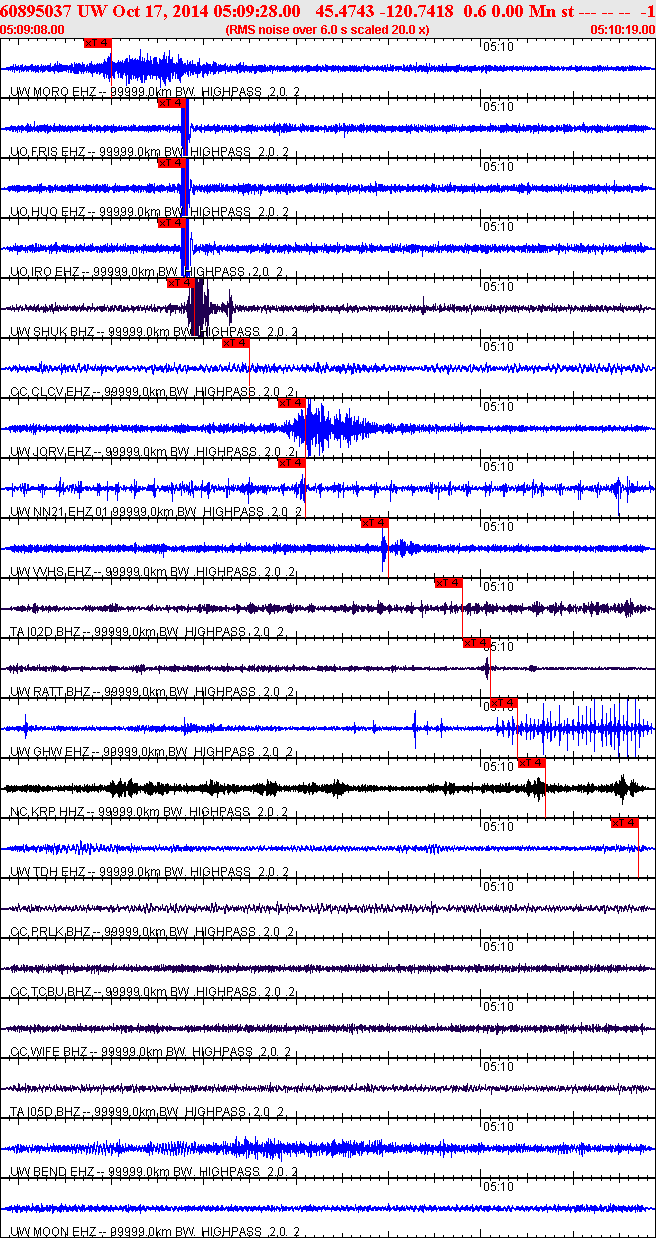Click the pick marker on UW VVHS trace
Screen dimensions: 656x1238
point(374,522)
